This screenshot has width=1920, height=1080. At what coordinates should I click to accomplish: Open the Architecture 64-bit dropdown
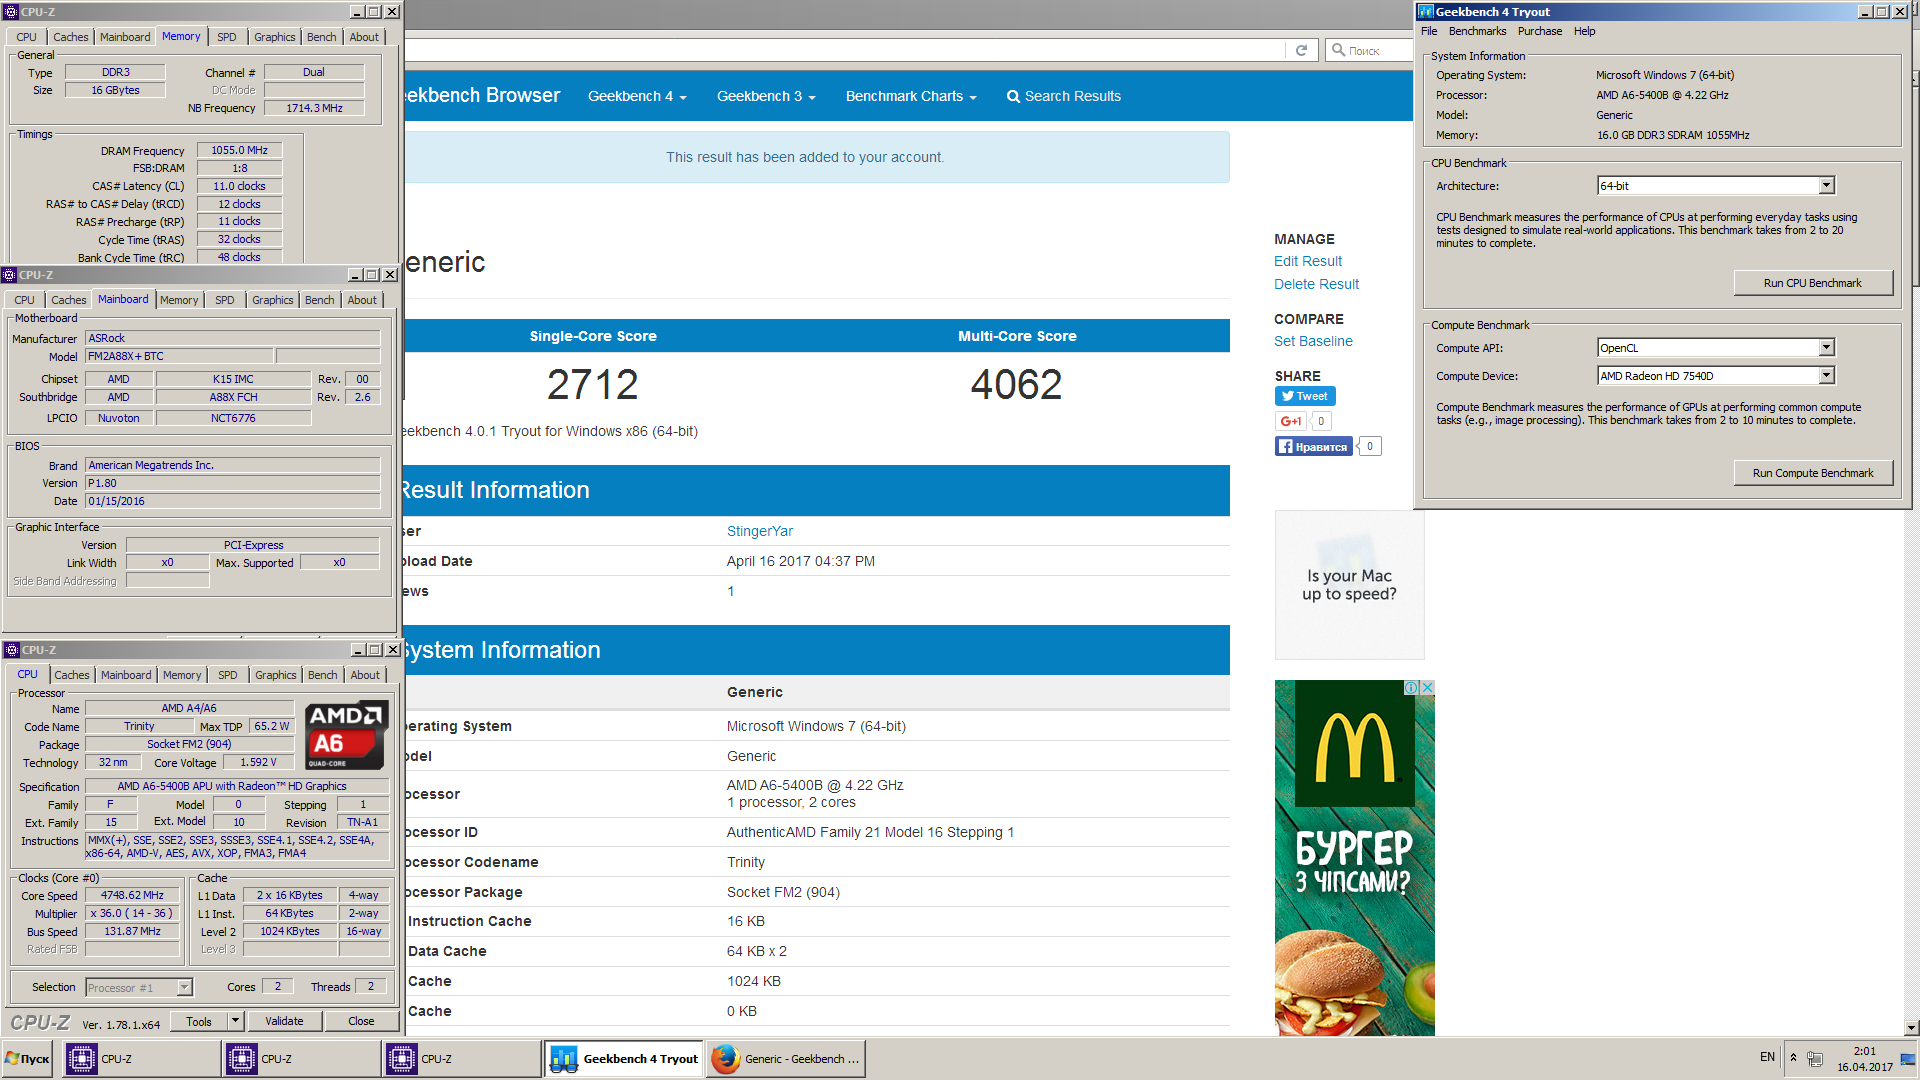click(x=1826, y=186)
